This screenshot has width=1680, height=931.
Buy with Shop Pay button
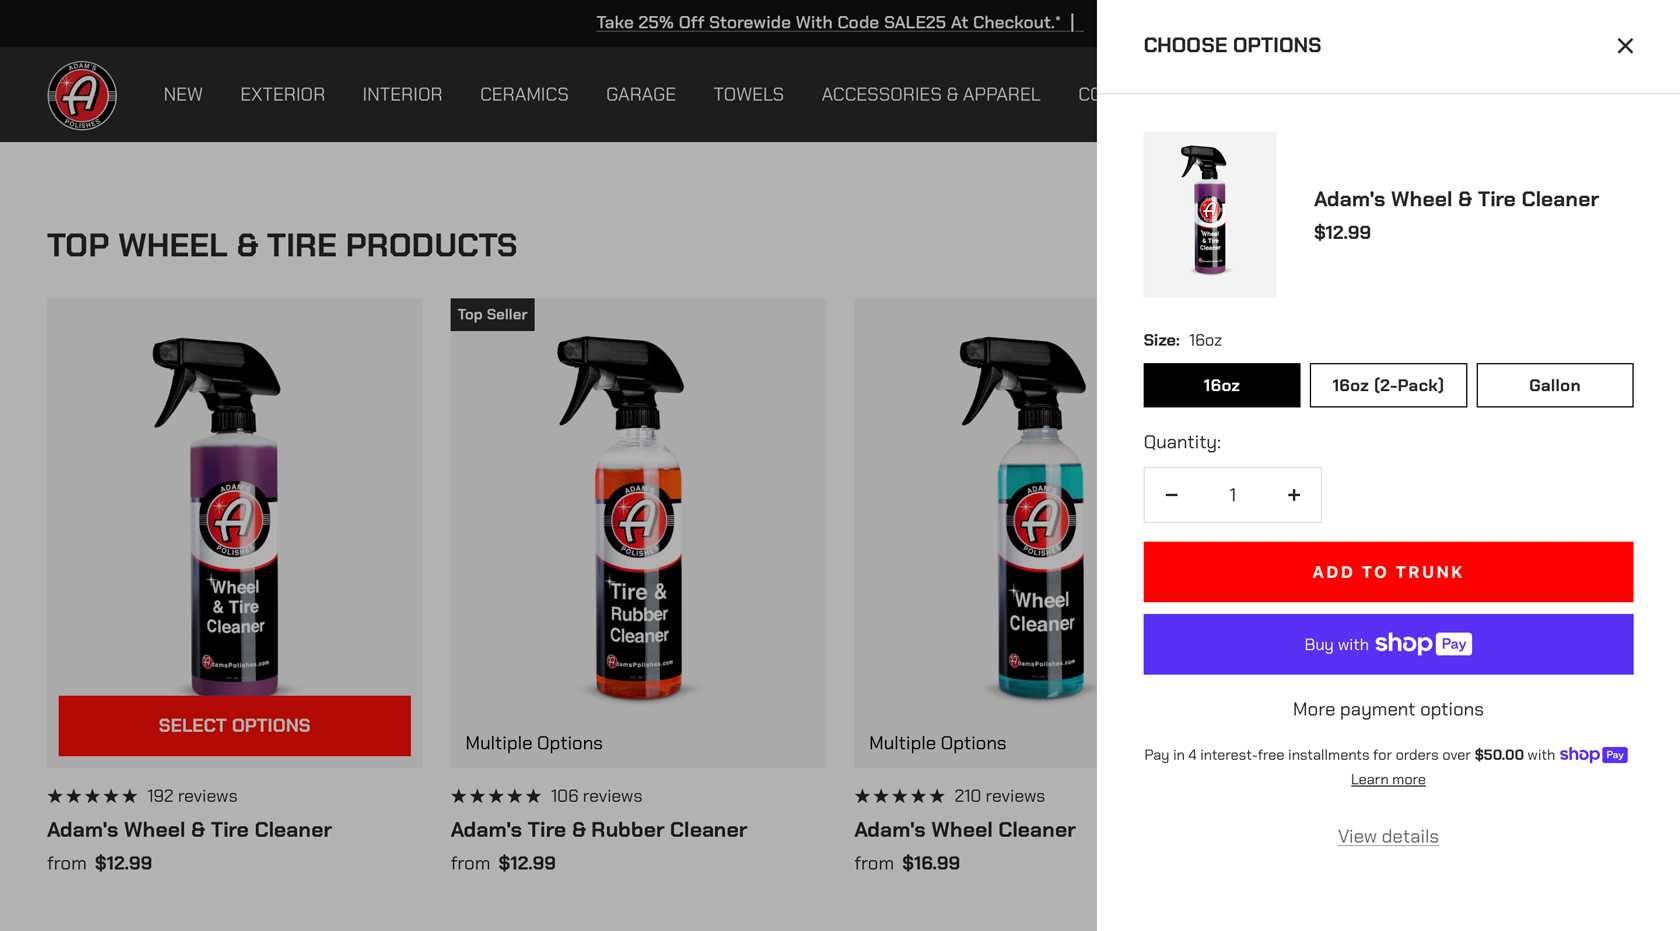coord(1387,644)
